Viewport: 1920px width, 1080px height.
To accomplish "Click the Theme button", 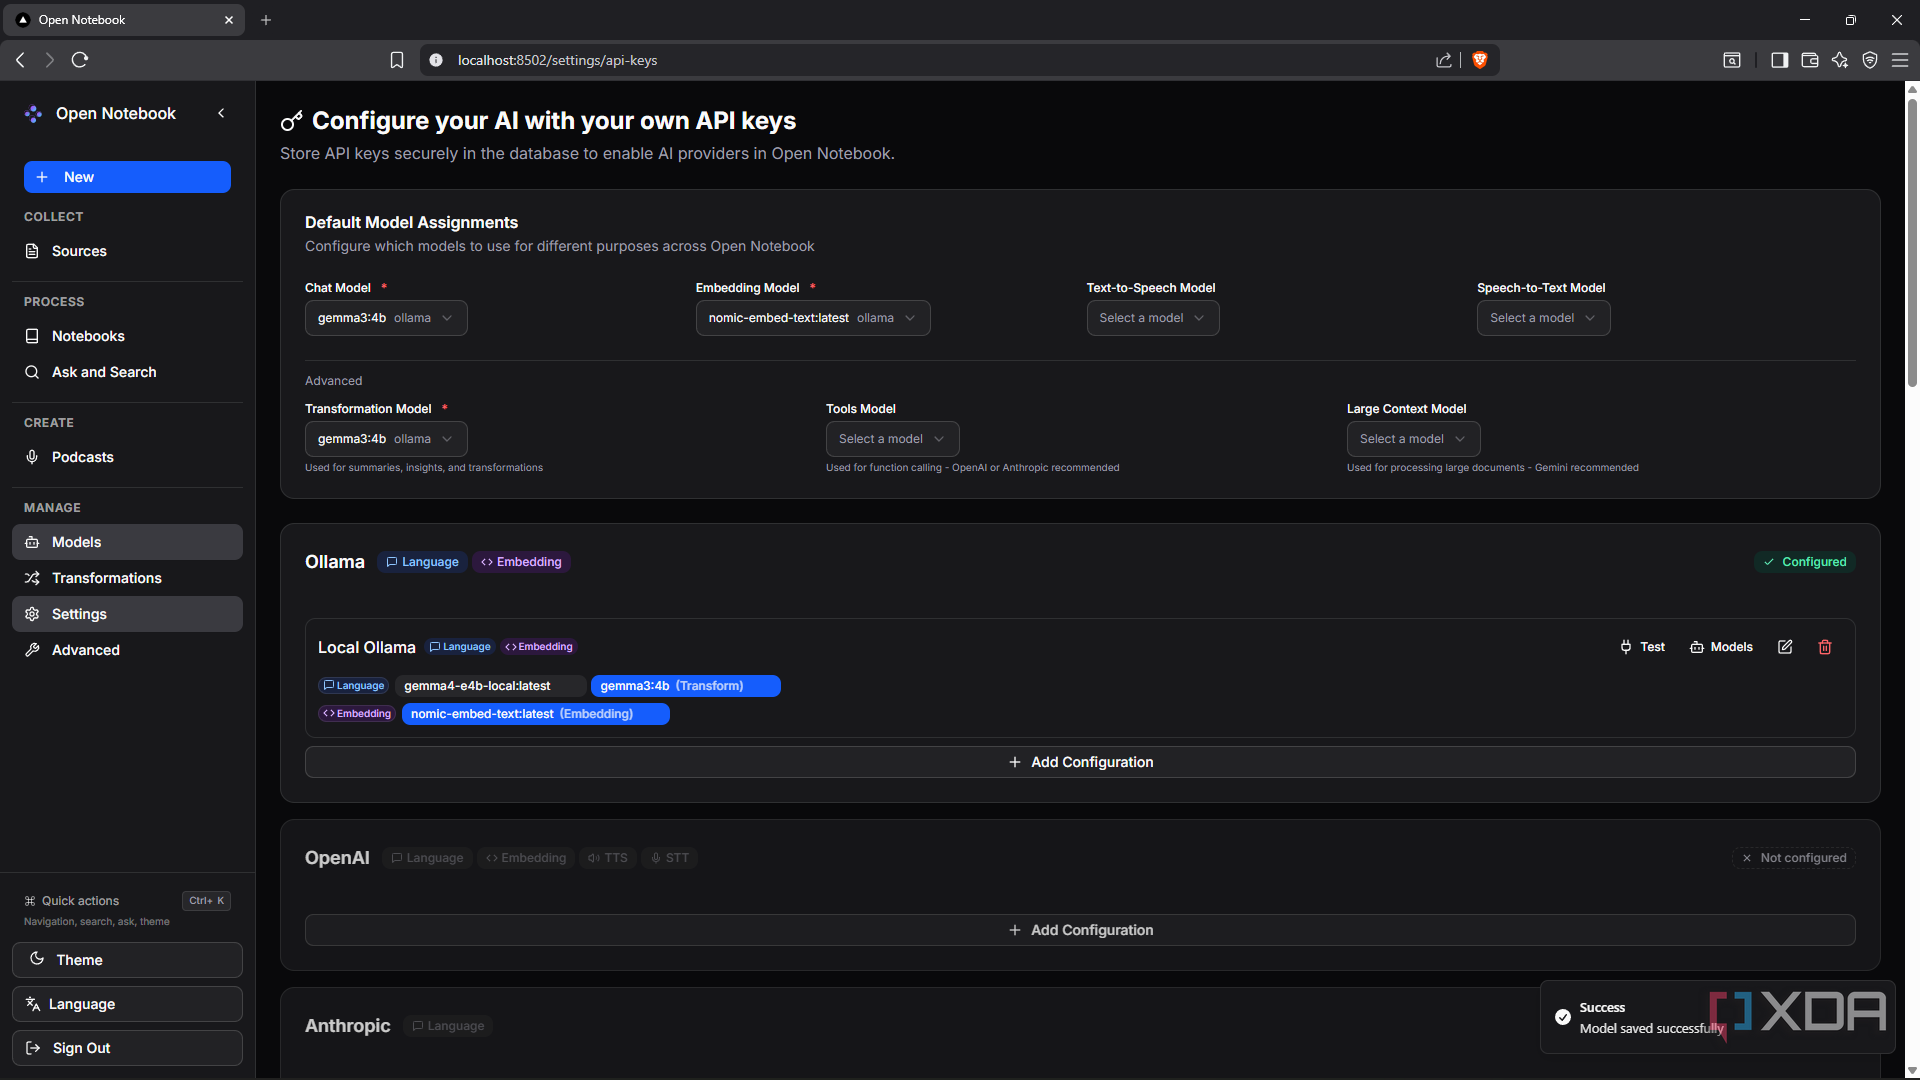I will pyautogui.click(x=127, y=960).
